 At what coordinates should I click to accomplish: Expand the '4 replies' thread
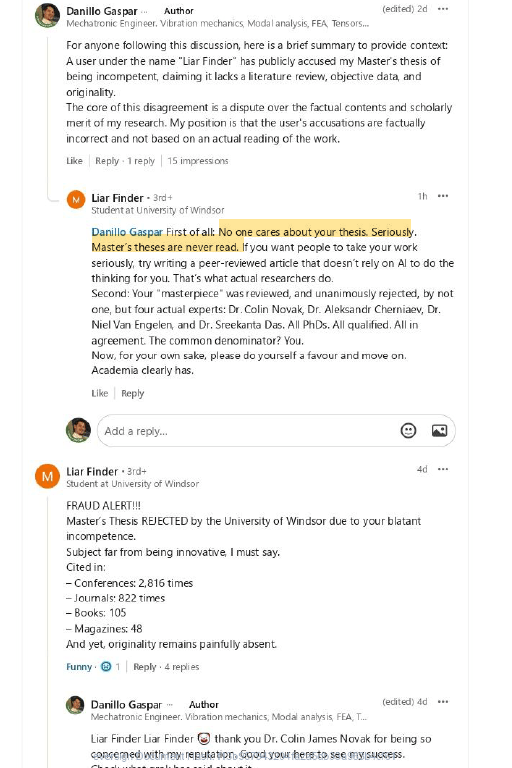click(182, 667)
